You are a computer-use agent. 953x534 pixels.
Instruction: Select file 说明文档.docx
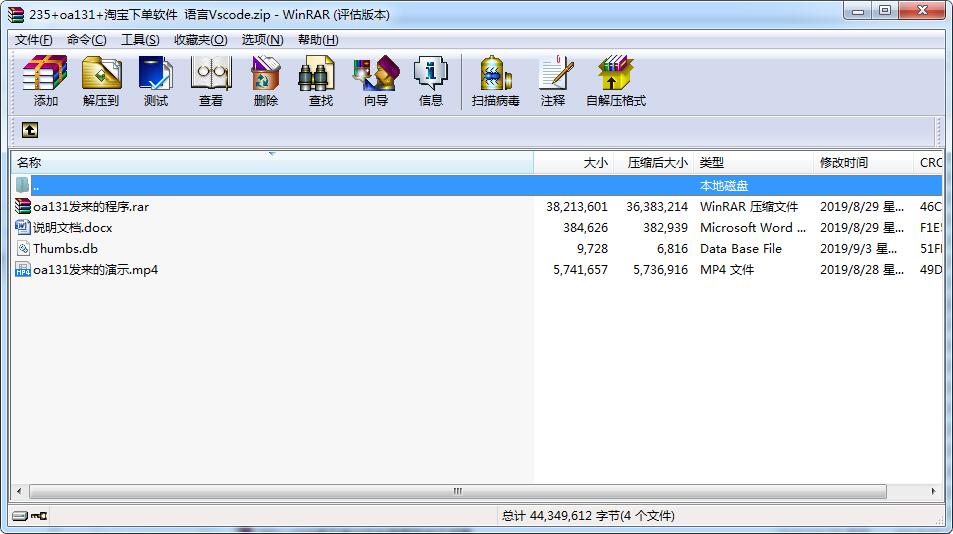click(73, 227)
